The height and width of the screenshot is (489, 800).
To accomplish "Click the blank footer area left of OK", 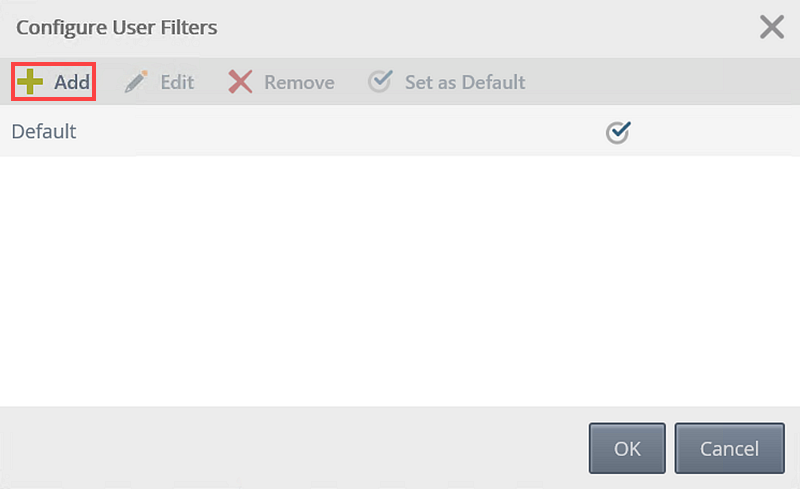I will tap(293, 448).
